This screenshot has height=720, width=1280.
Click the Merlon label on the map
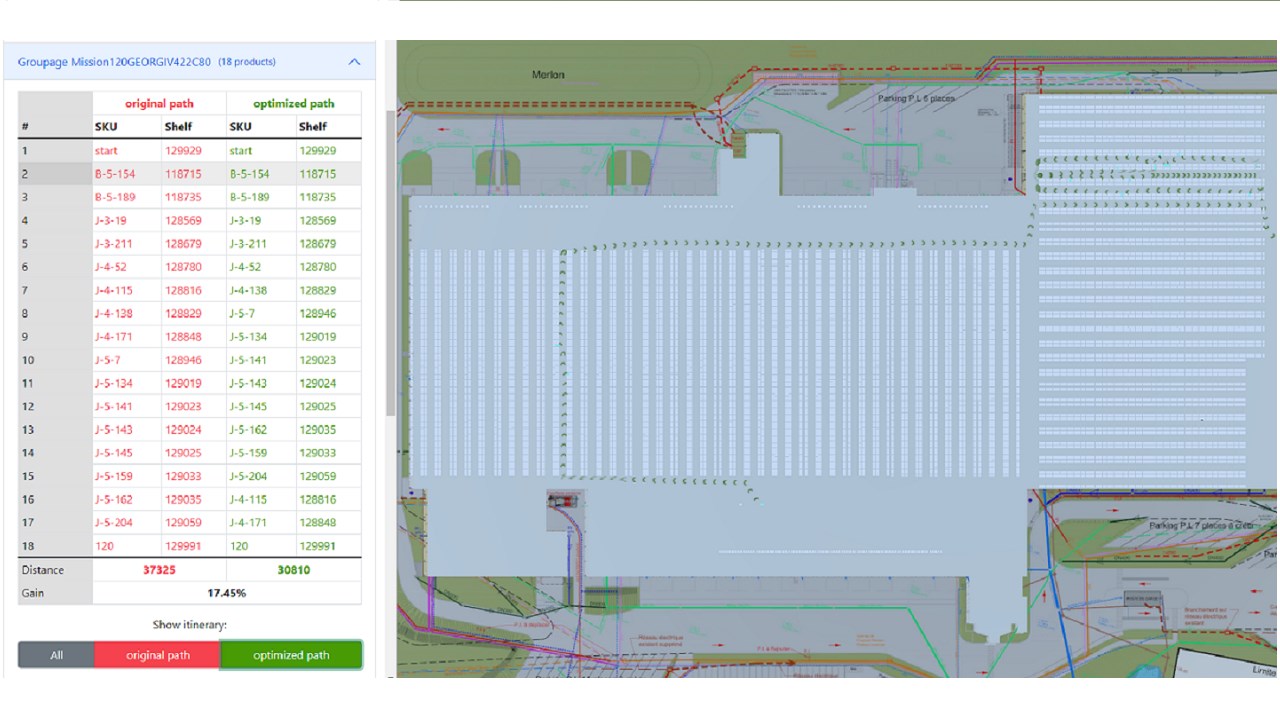tap(548, 75)
